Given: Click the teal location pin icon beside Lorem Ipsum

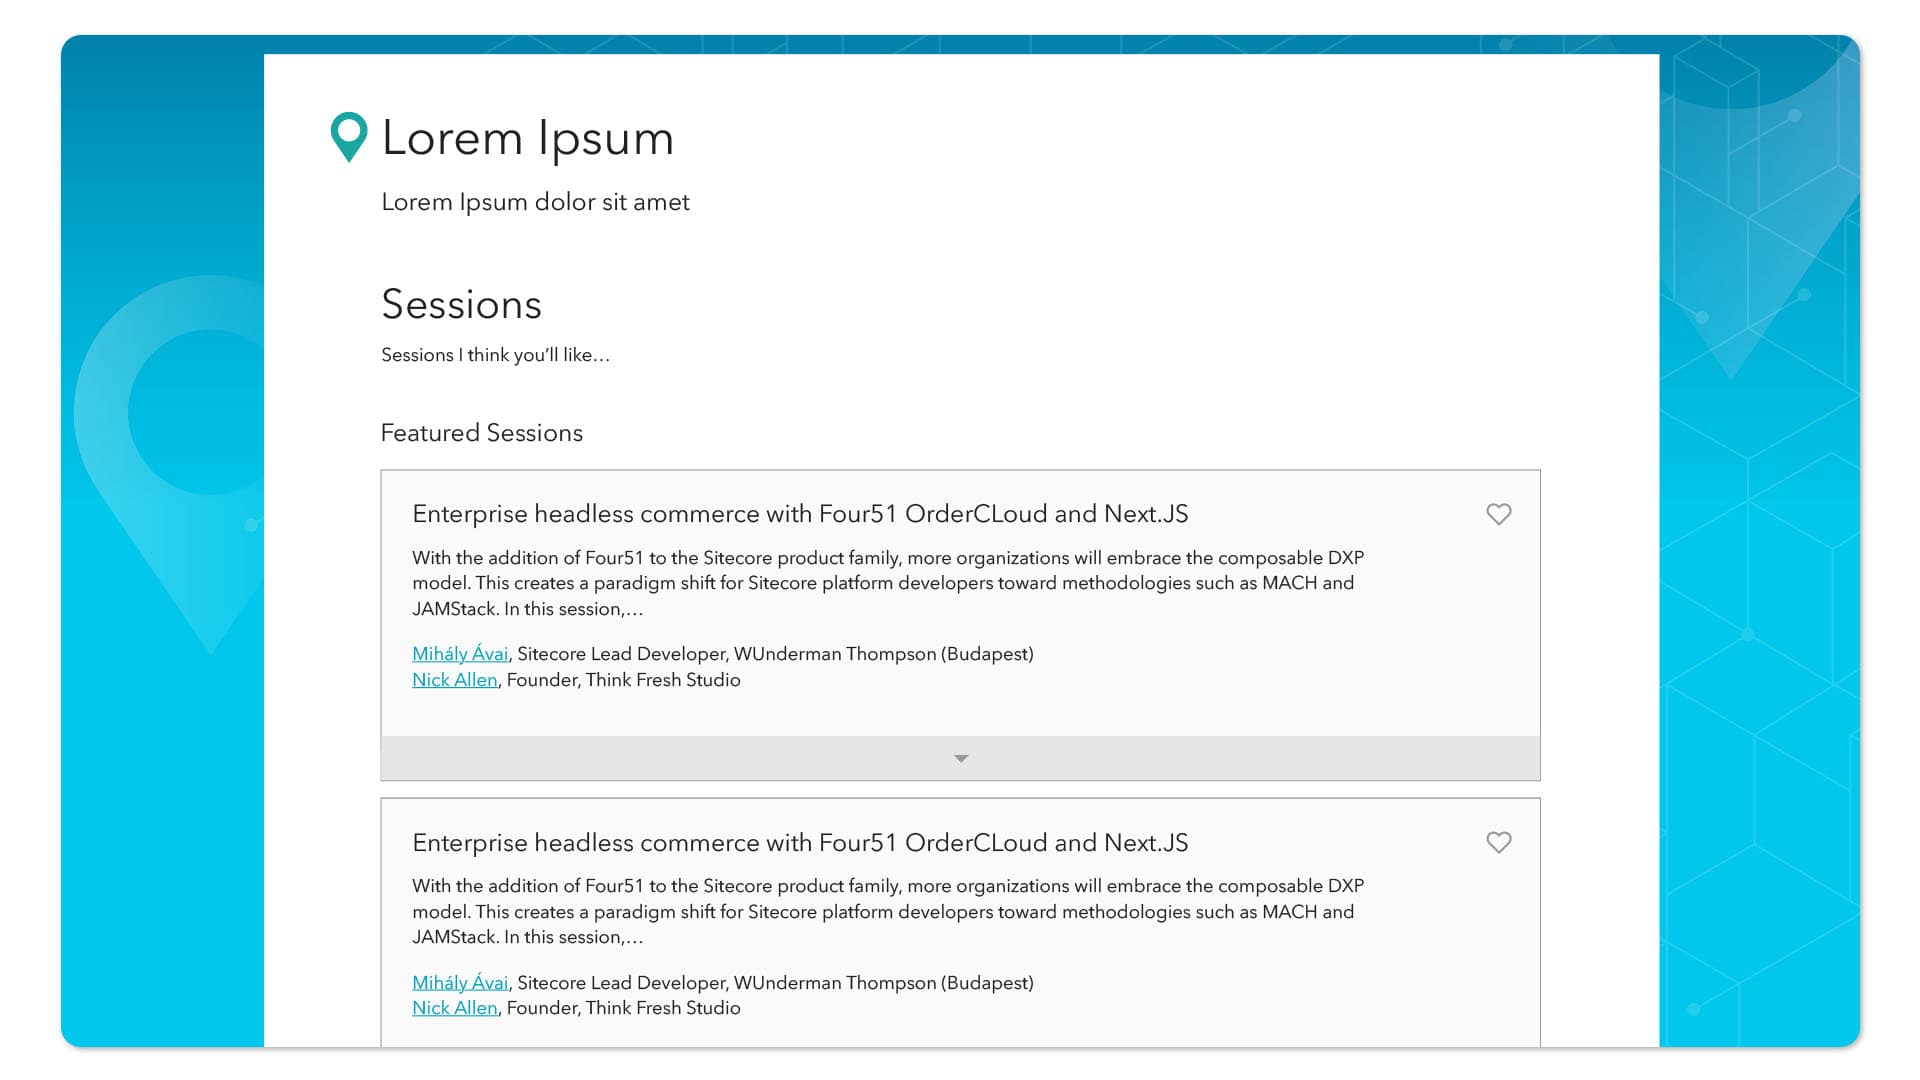Looking at the screenshot, I should [349, 137].
